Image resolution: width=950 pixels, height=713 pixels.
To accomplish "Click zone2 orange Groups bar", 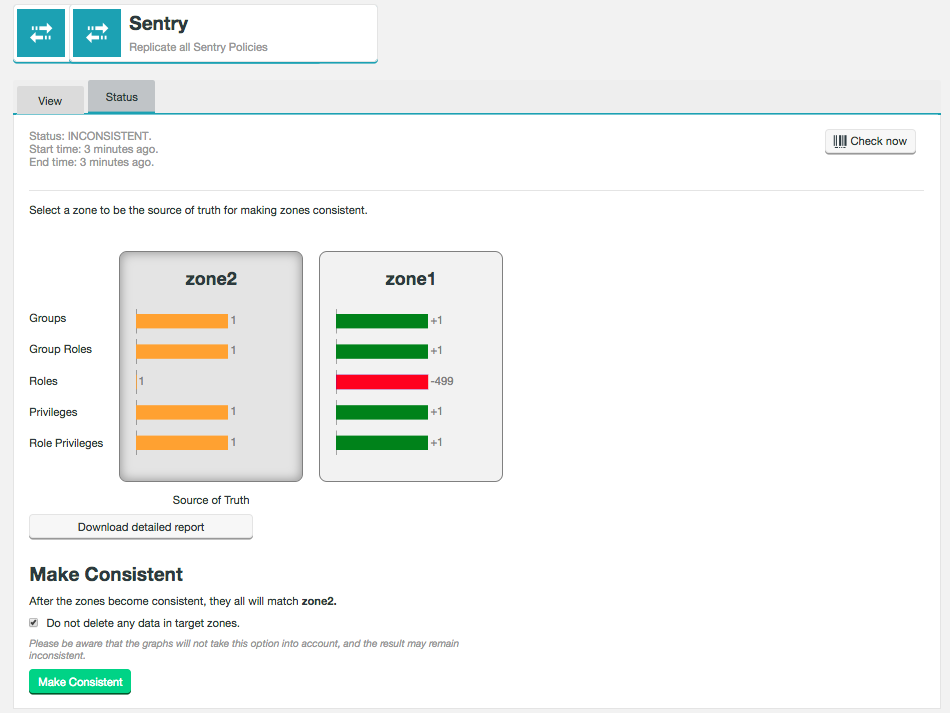I will click(182, 320).
